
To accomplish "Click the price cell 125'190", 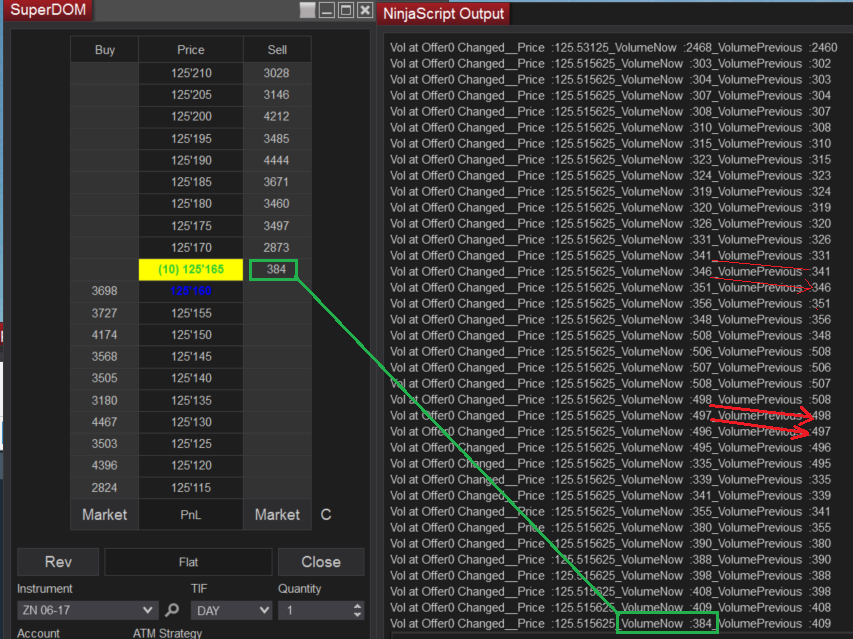I will pyautogui.click(x=191, y=160).
